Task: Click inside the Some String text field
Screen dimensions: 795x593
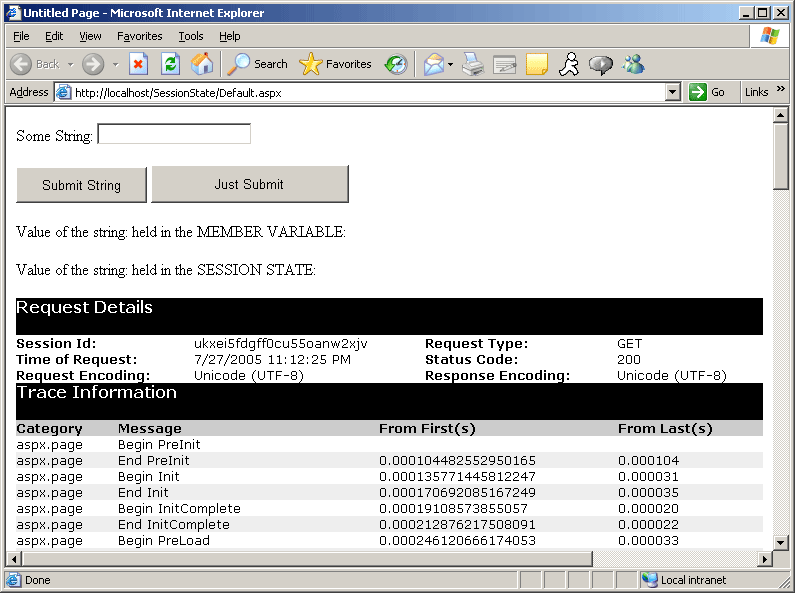Action: click(174, 134)
